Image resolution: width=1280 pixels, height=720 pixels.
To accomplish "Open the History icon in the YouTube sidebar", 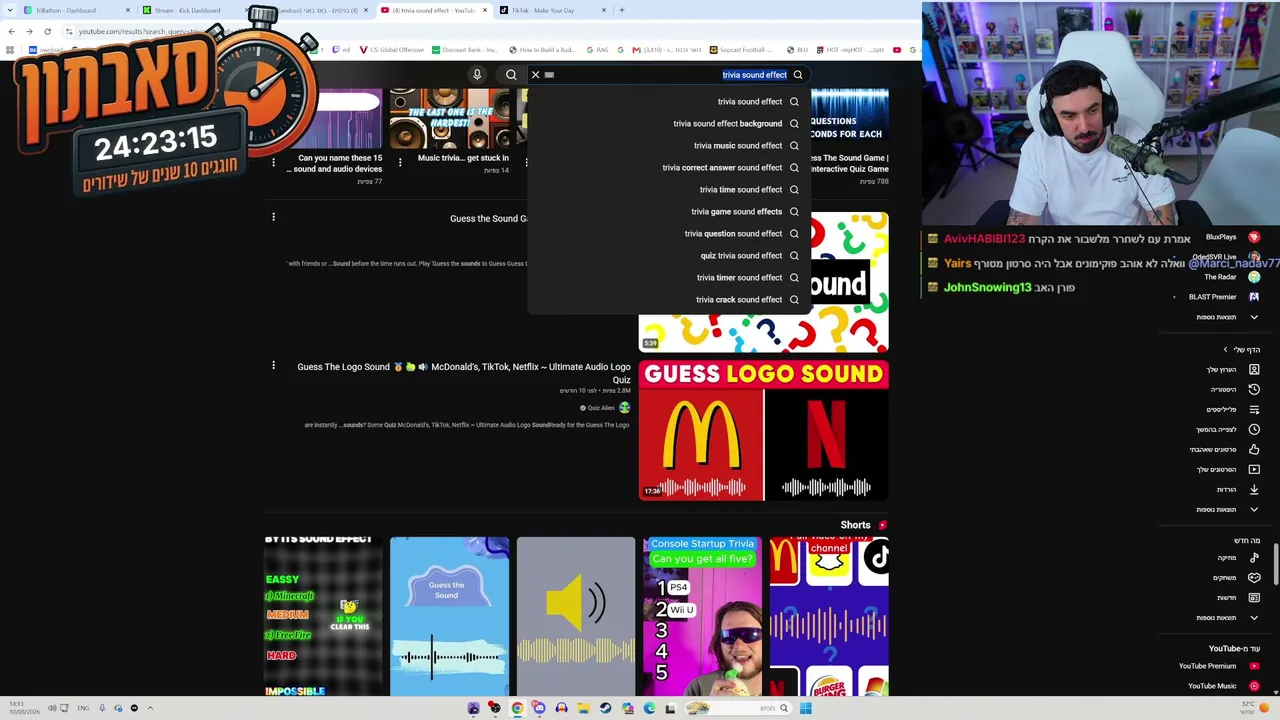I will 1254,390.
